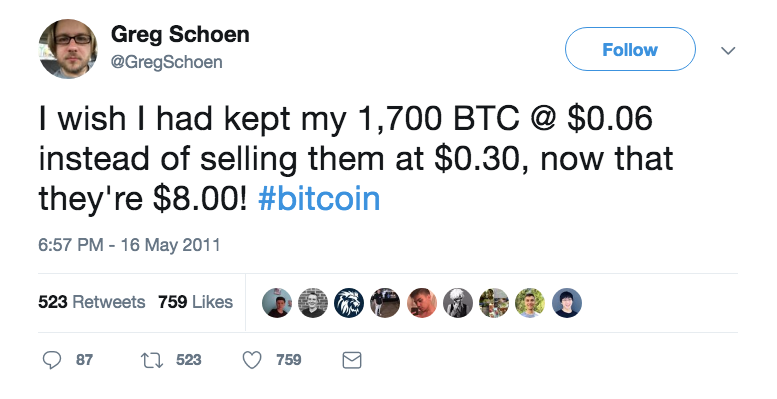Open the #bitcoin hashtag
Viewport: 777px width, 399px height.
[x=319, y=199]
